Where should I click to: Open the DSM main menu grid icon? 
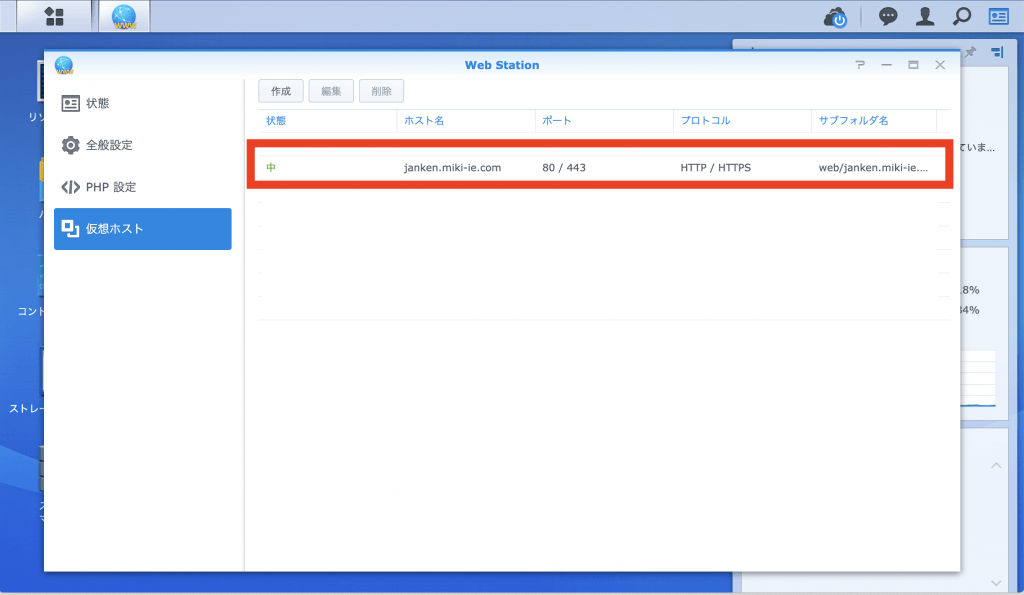pyautogui.click(x=54, y=16)
